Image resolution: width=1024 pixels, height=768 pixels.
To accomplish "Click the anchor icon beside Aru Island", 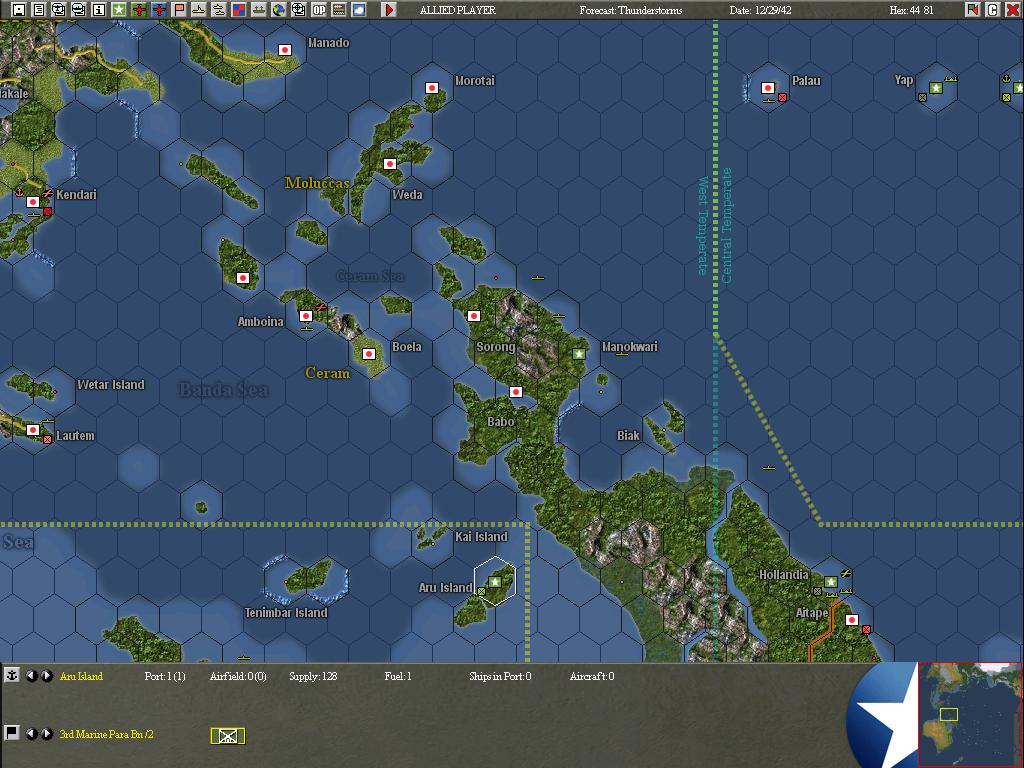I will (12, 675).
